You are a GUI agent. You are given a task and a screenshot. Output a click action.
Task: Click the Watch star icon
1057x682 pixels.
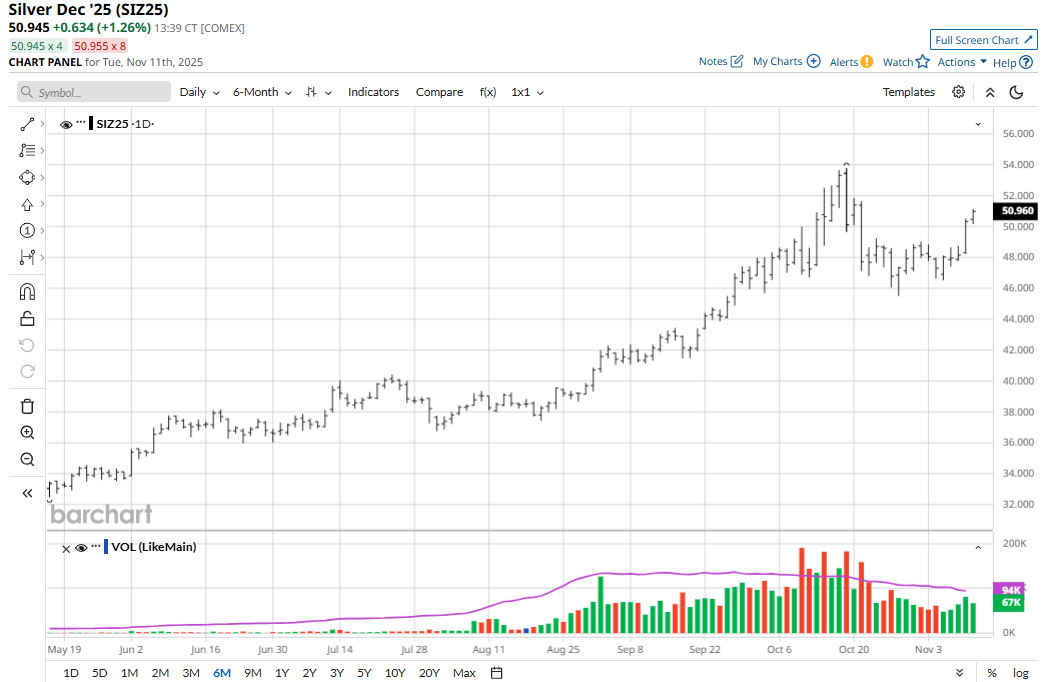[923, 62]
